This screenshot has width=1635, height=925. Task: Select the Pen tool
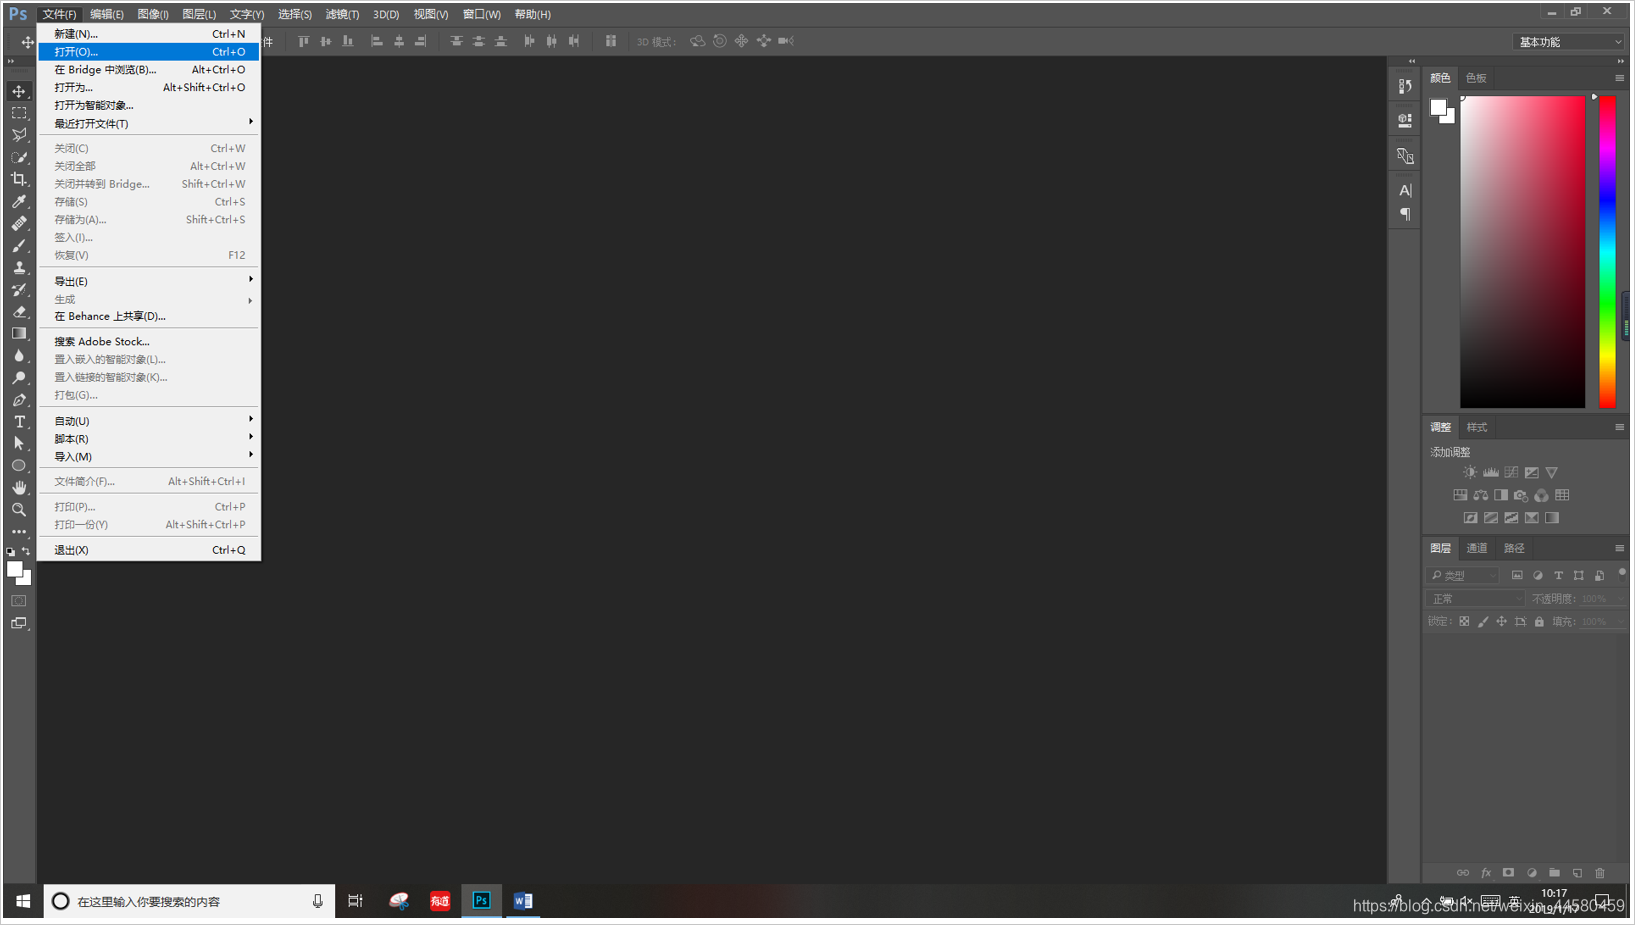point(19,399)
